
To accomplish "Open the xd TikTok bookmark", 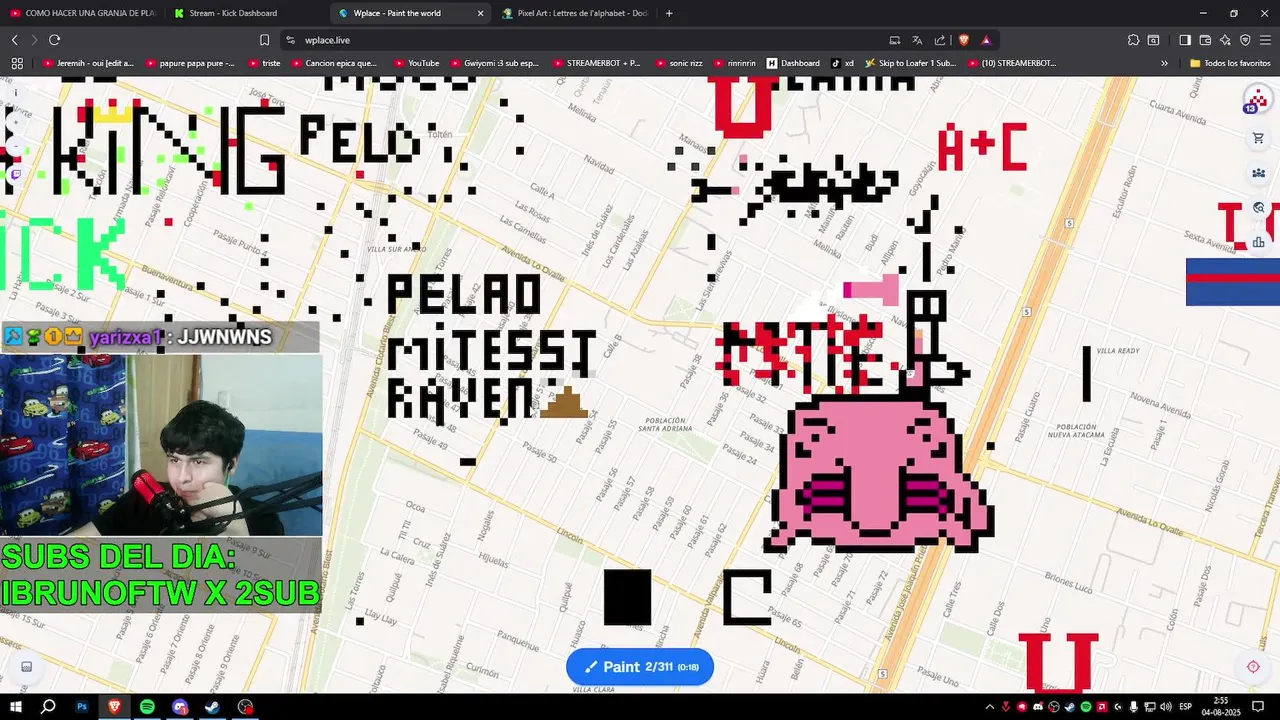I will pos(843,63).
